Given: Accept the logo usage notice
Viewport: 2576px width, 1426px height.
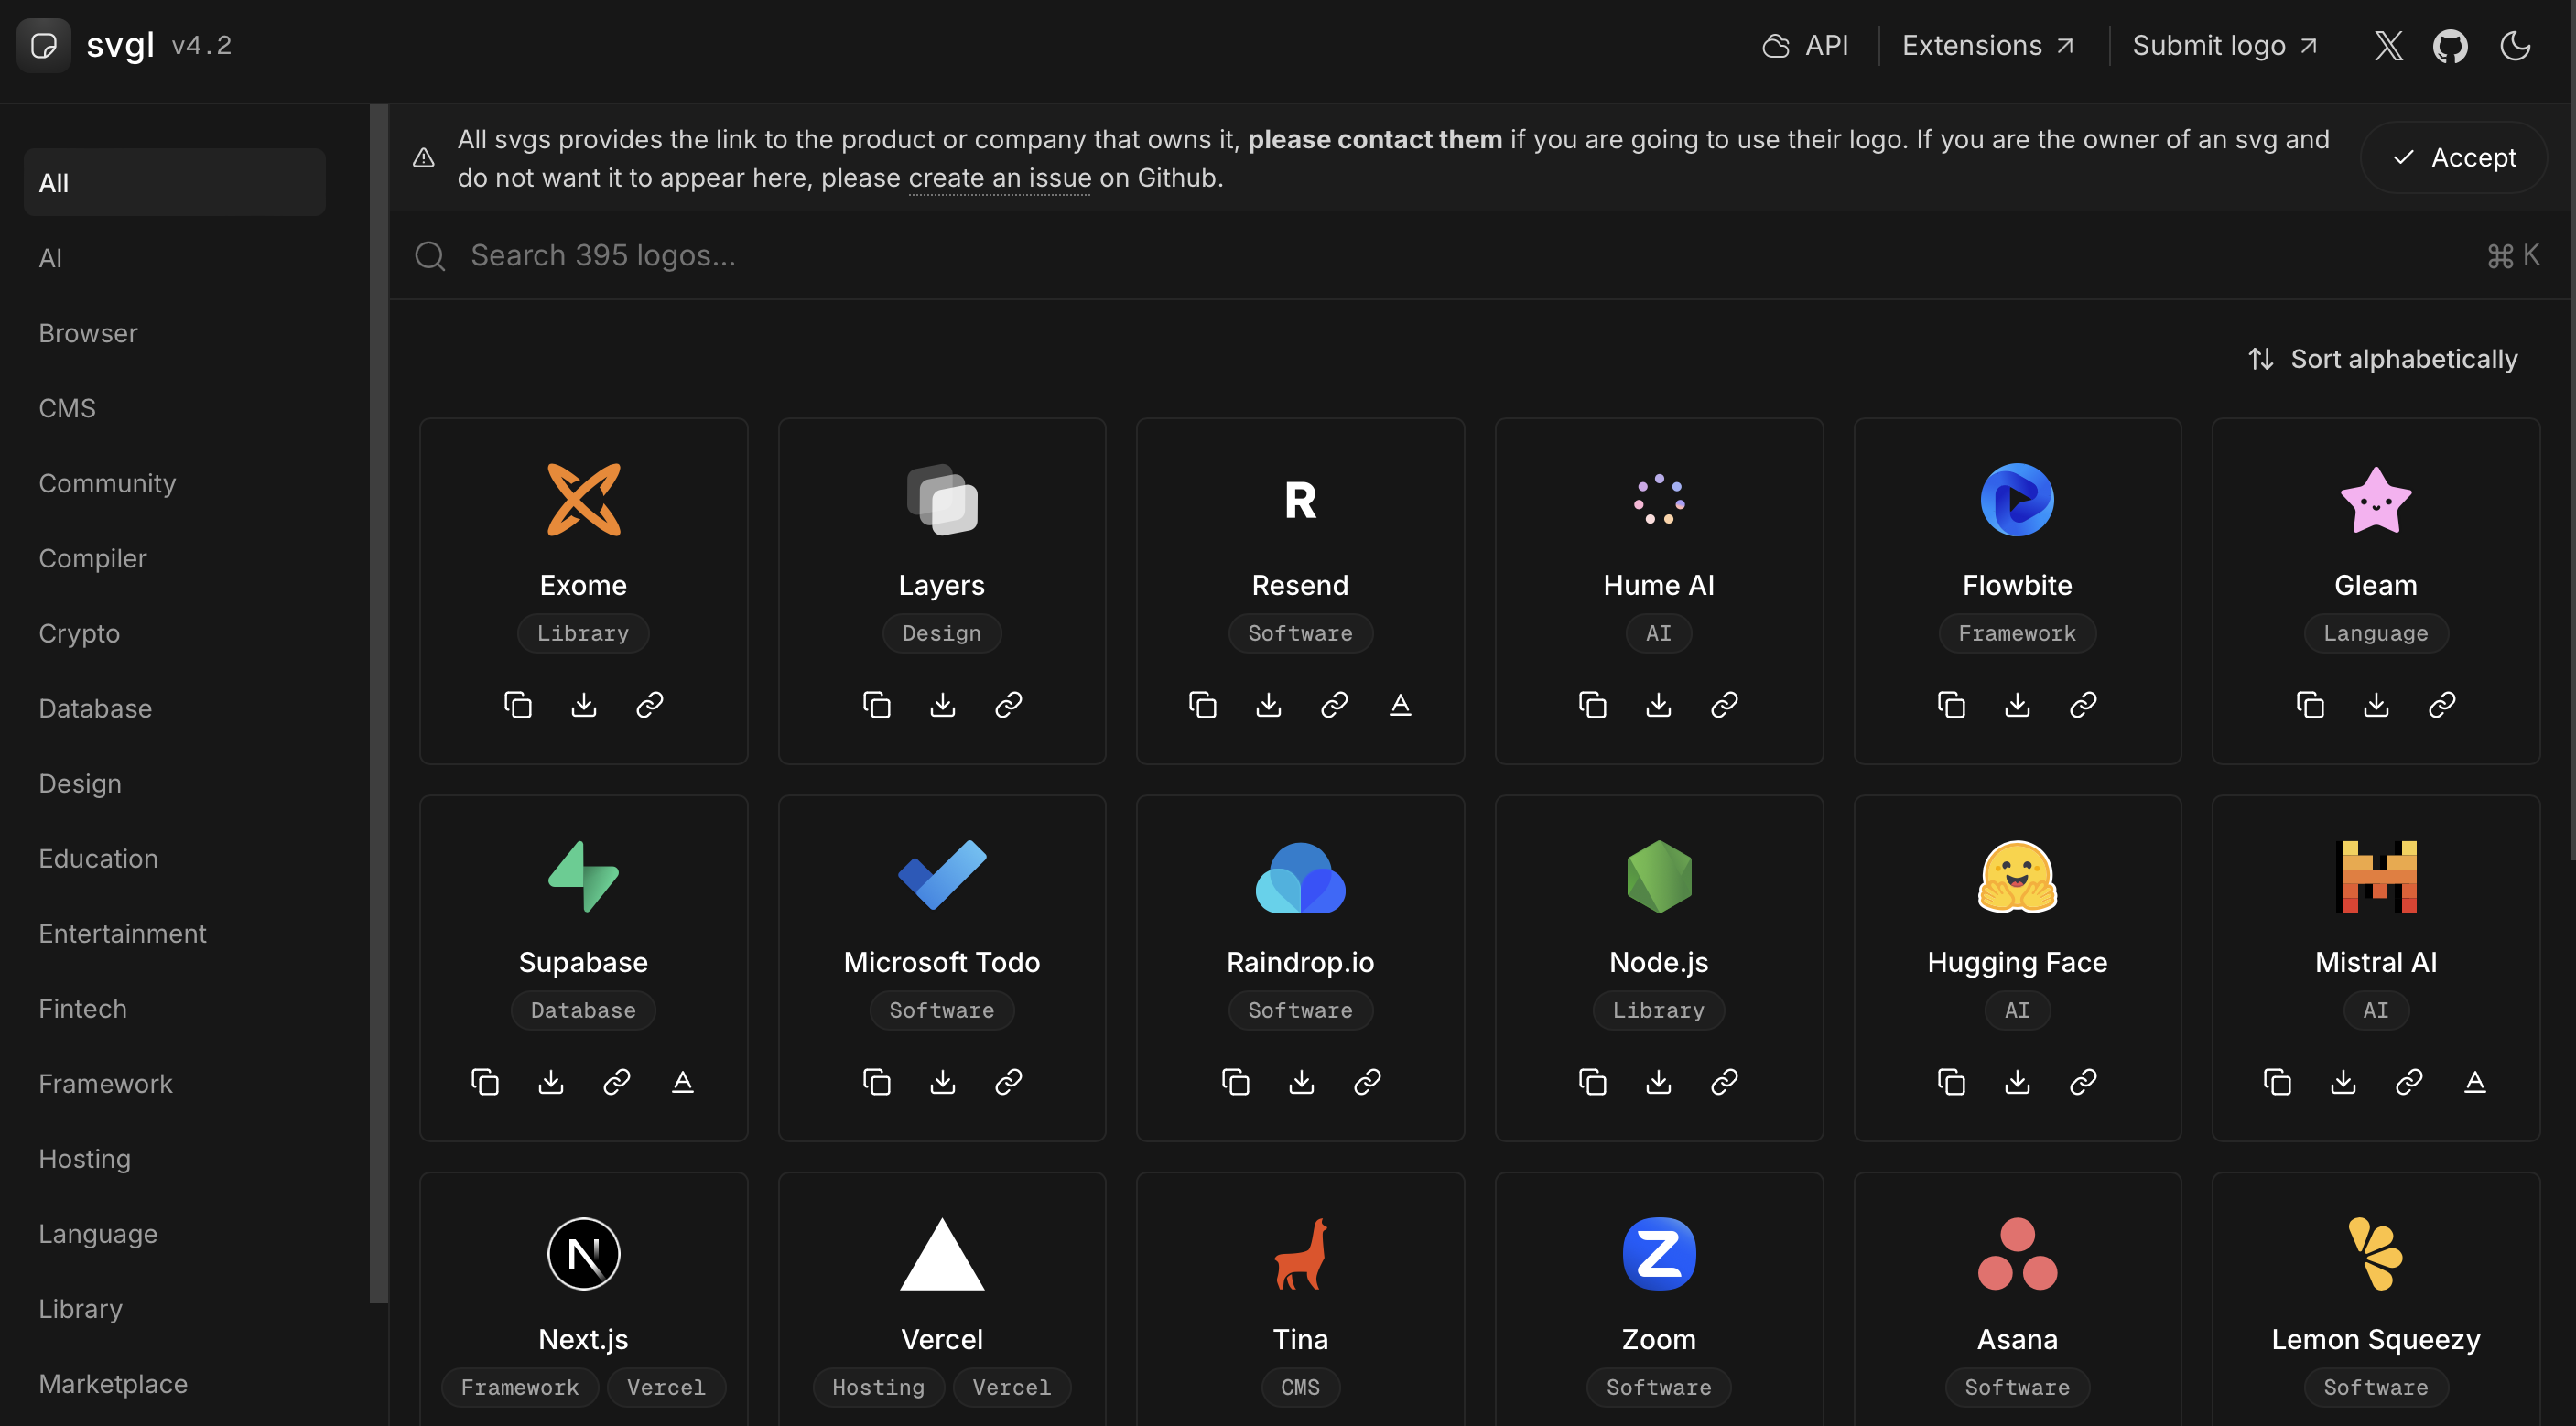Looking at the screenshot, I should [x=2454, y=158].
